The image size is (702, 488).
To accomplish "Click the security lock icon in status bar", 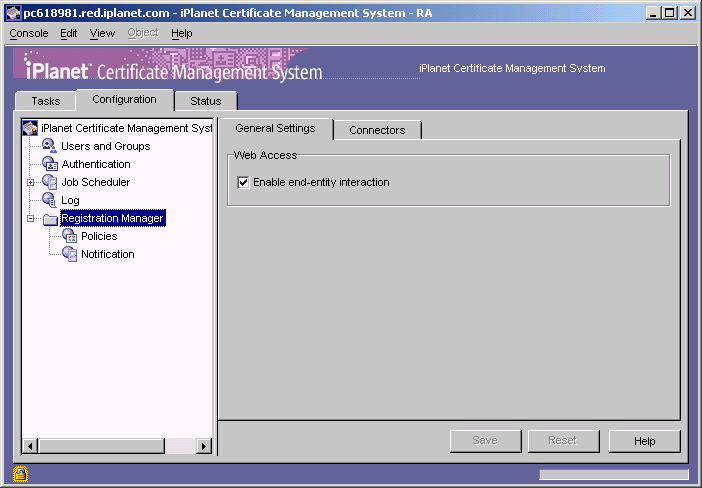I will (20, 474).
